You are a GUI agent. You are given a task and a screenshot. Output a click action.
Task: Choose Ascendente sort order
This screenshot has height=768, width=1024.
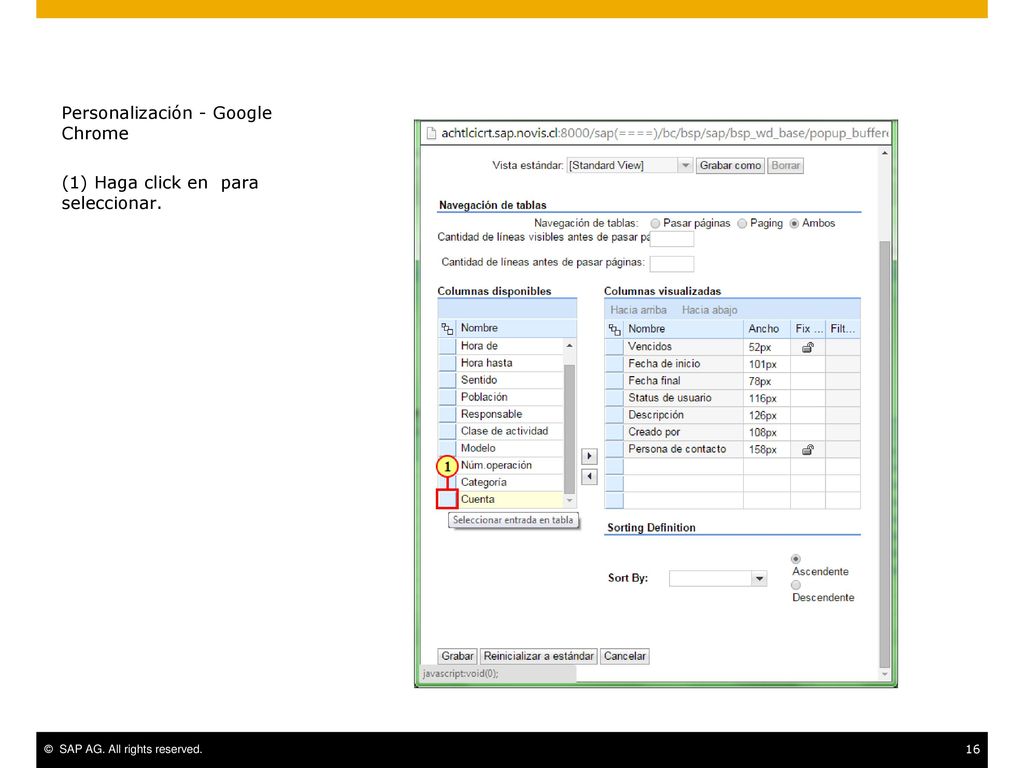[x=795, y=559]
